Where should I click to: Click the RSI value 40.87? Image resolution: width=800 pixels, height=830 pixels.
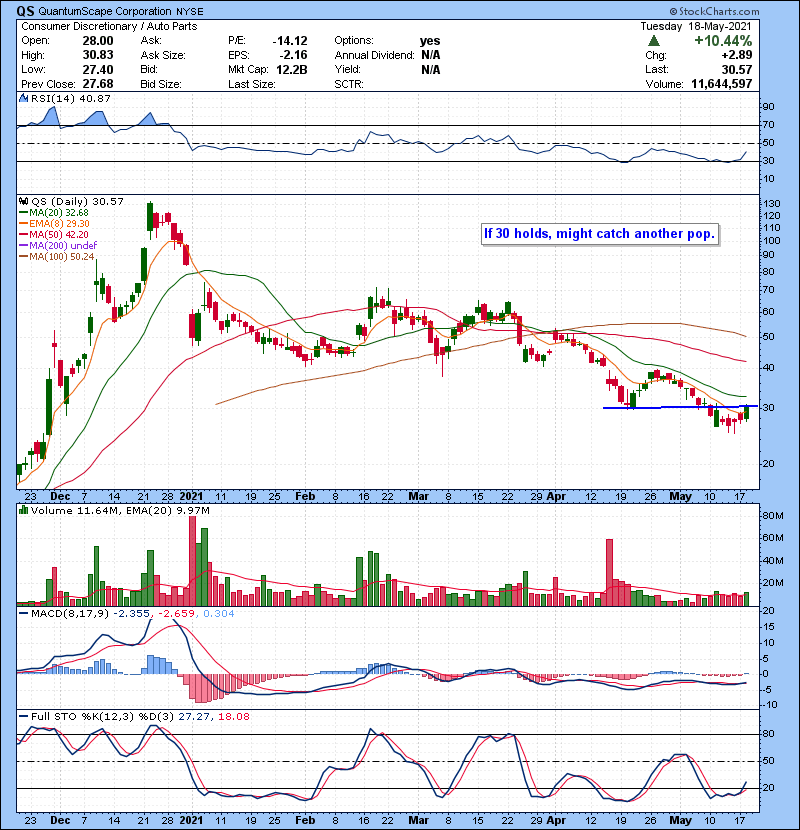click(x=96, y=98)
